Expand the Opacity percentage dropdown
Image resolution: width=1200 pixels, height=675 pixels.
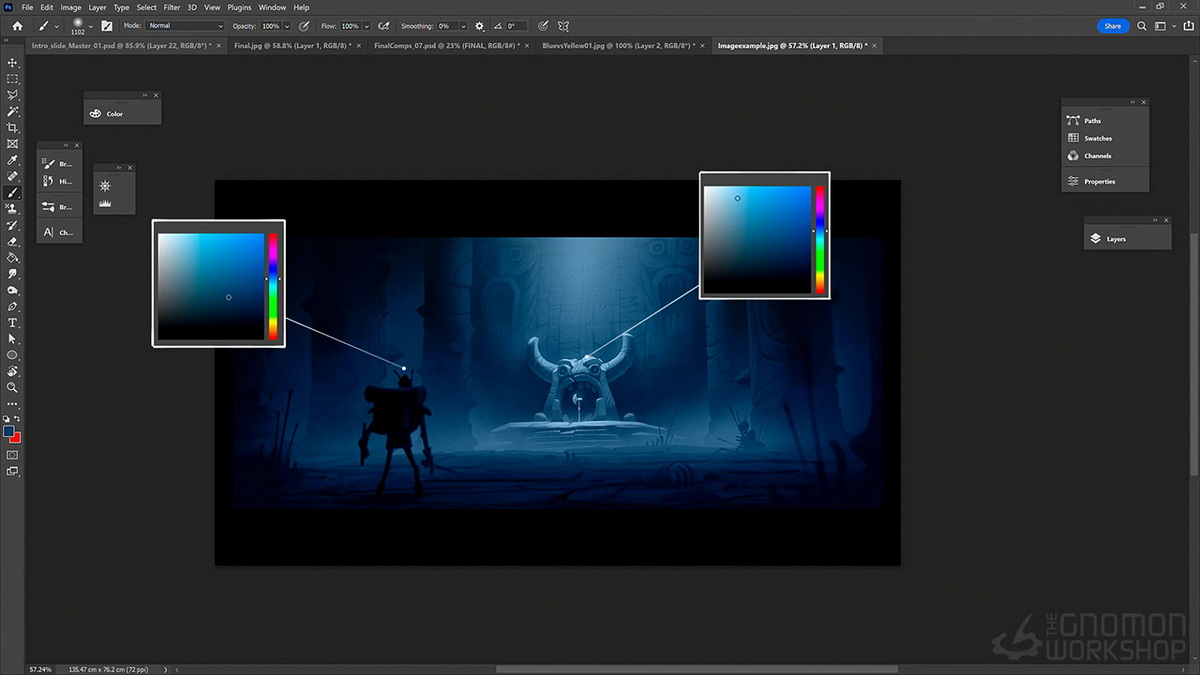point(287,26)
